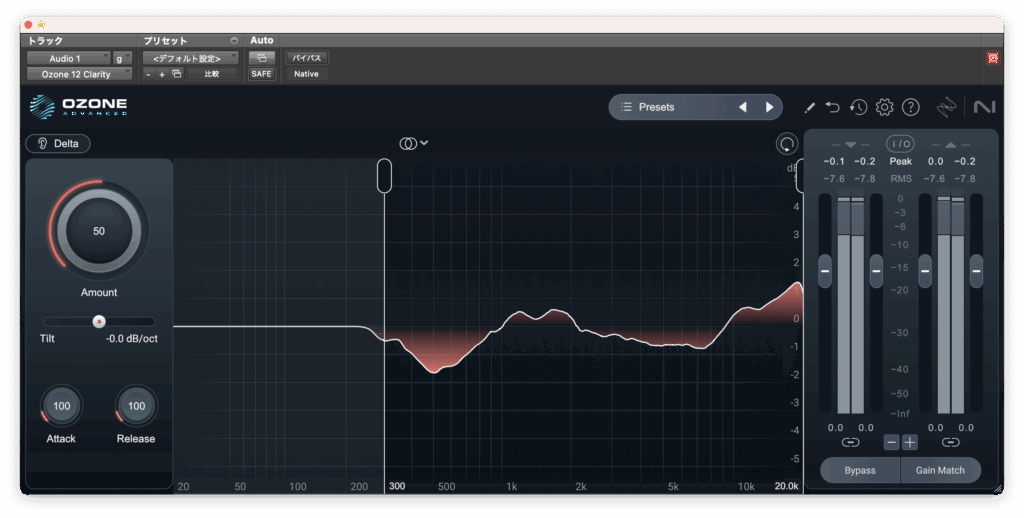Viewport: 1024px width, 518px height.
Task: Expand the stereo channel mode dropdown
Action: [413, 143]
